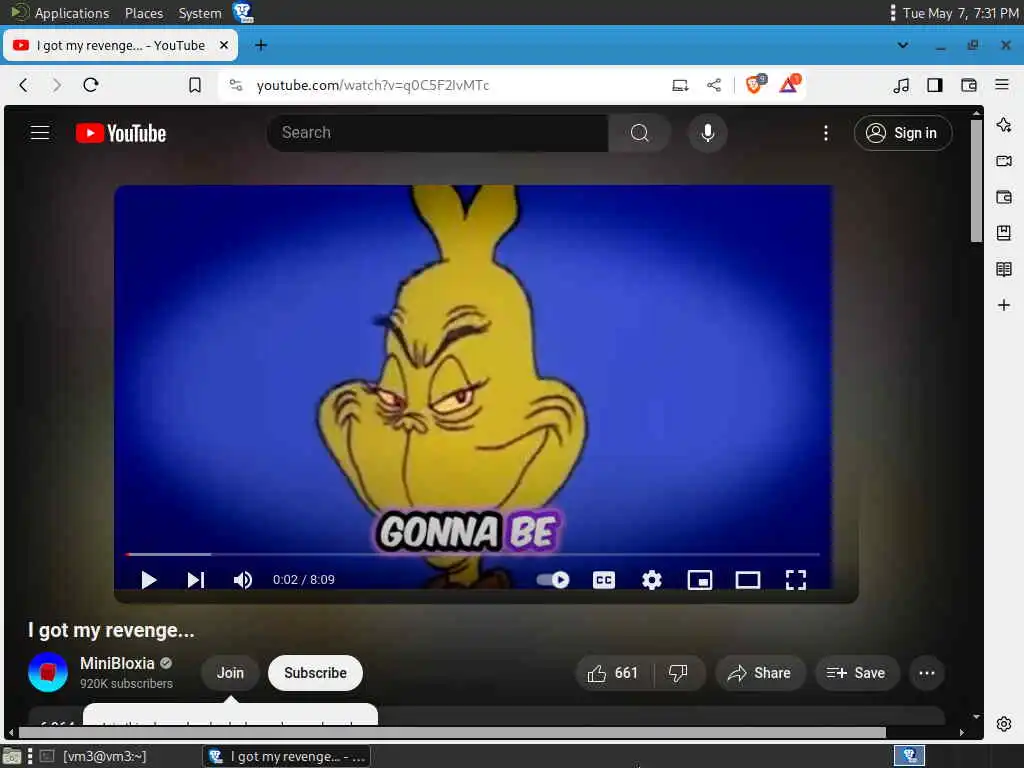Enable miniplayer mode

[699, 580]
